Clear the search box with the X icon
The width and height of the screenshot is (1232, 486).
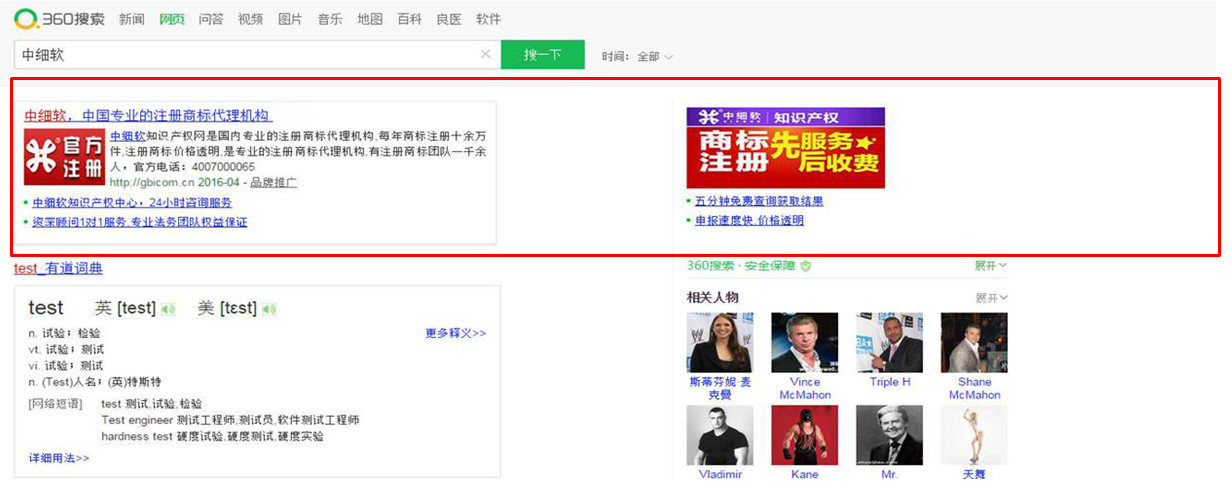pyautogui.click(x=486, y=55)
